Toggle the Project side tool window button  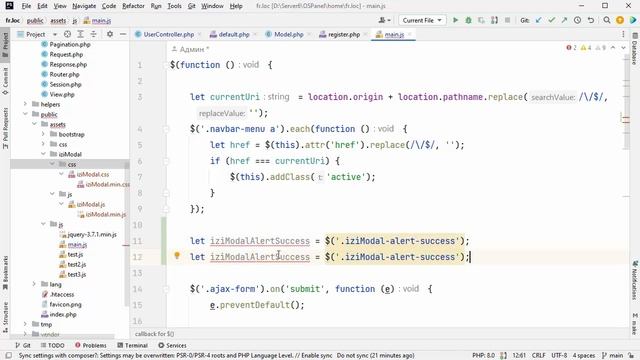point(5,44)
